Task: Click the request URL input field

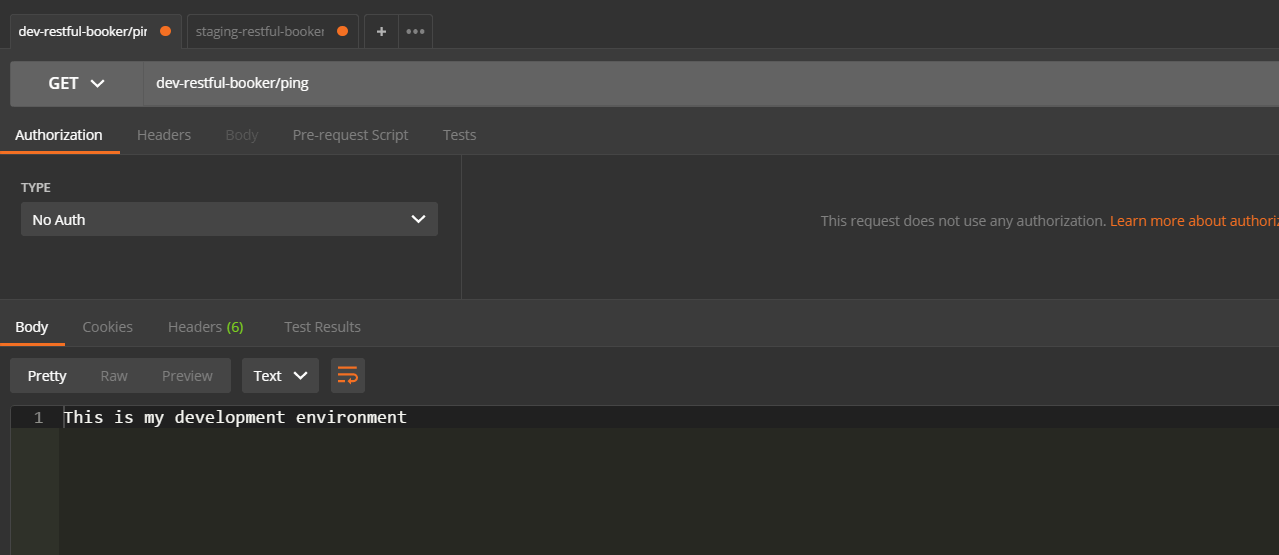Action: click(x=700, y=84)
